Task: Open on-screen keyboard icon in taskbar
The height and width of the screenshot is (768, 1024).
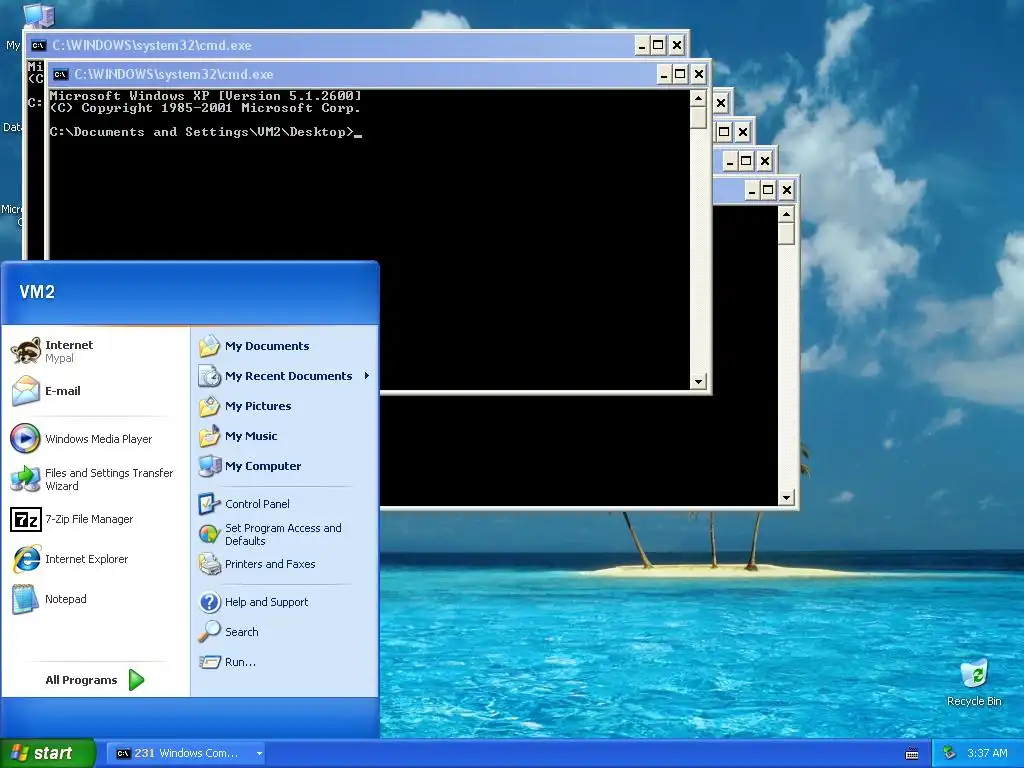Action: point(912,754)
